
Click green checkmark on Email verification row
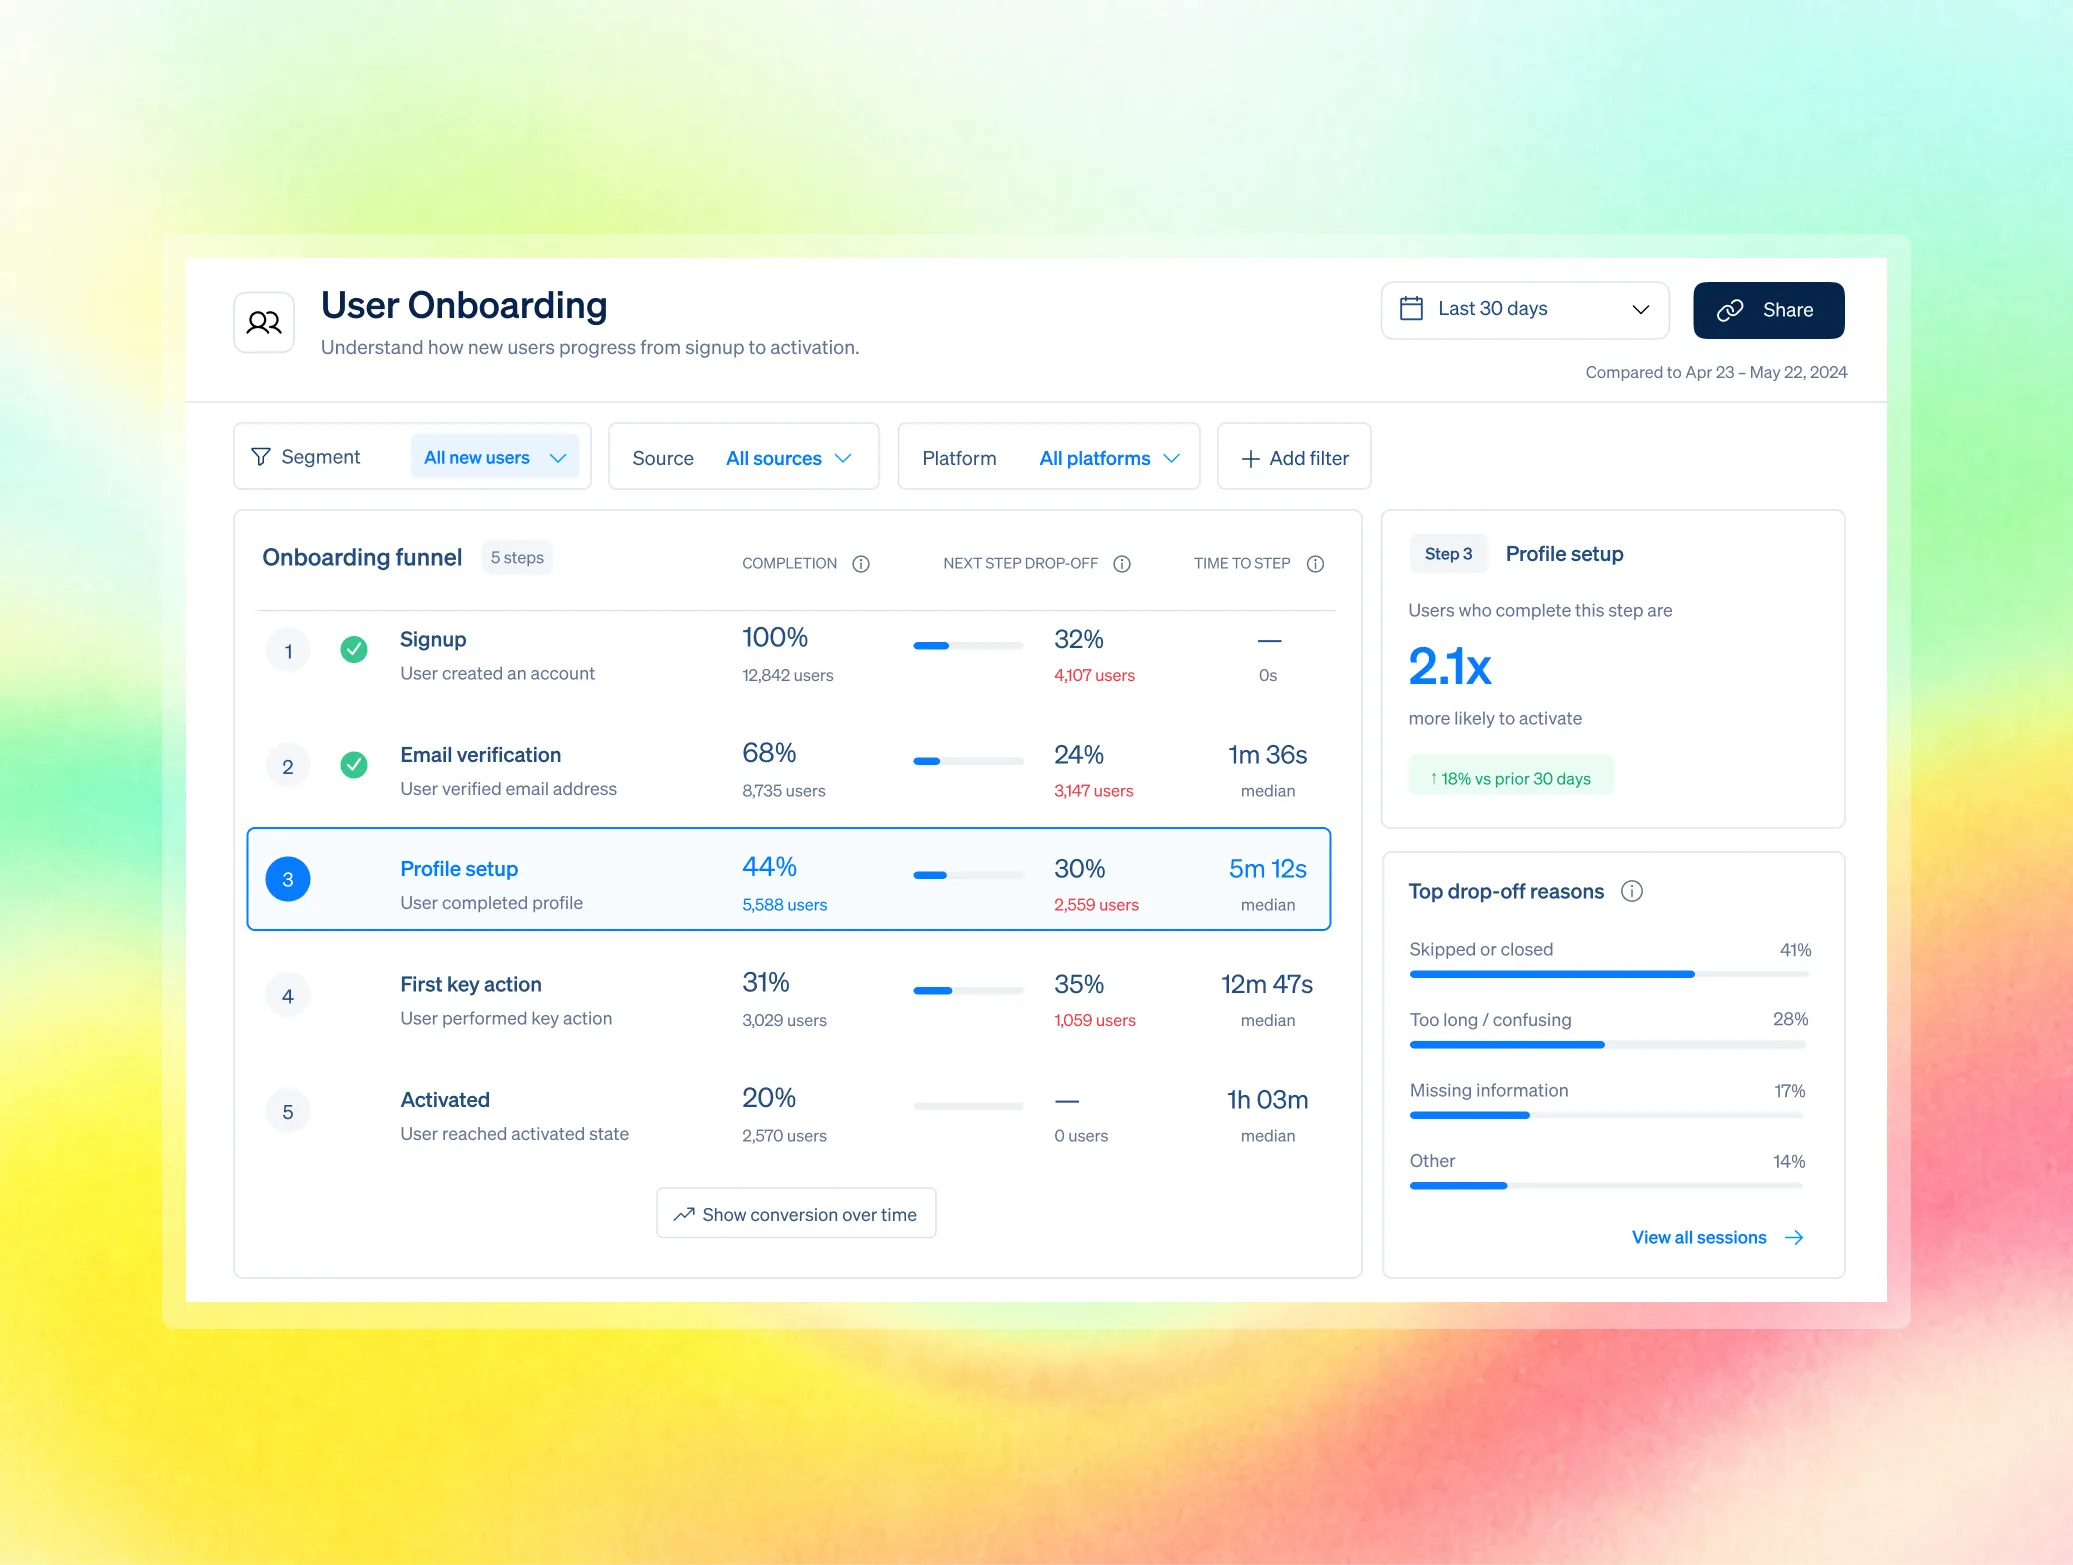point(354,765)
